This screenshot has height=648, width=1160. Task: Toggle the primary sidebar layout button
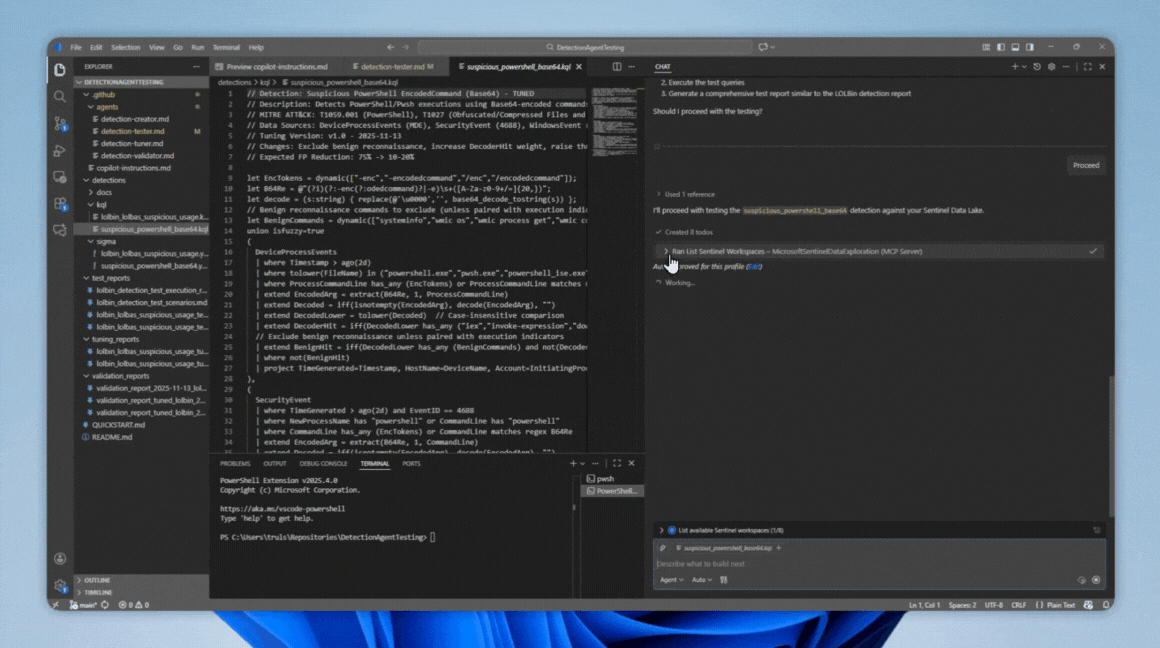pos(1000,47)
